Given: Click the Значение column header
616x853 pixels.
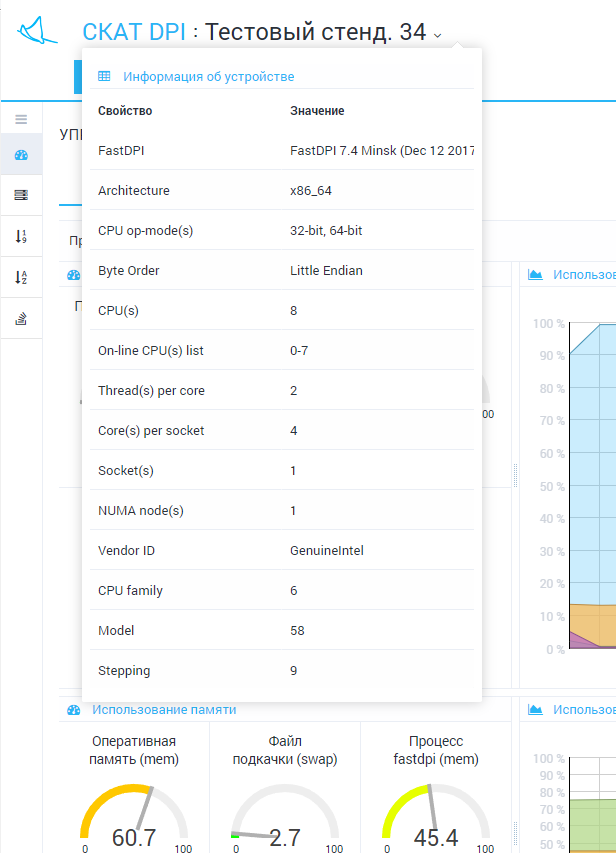Looking at the screenshot, I should 317,111.
